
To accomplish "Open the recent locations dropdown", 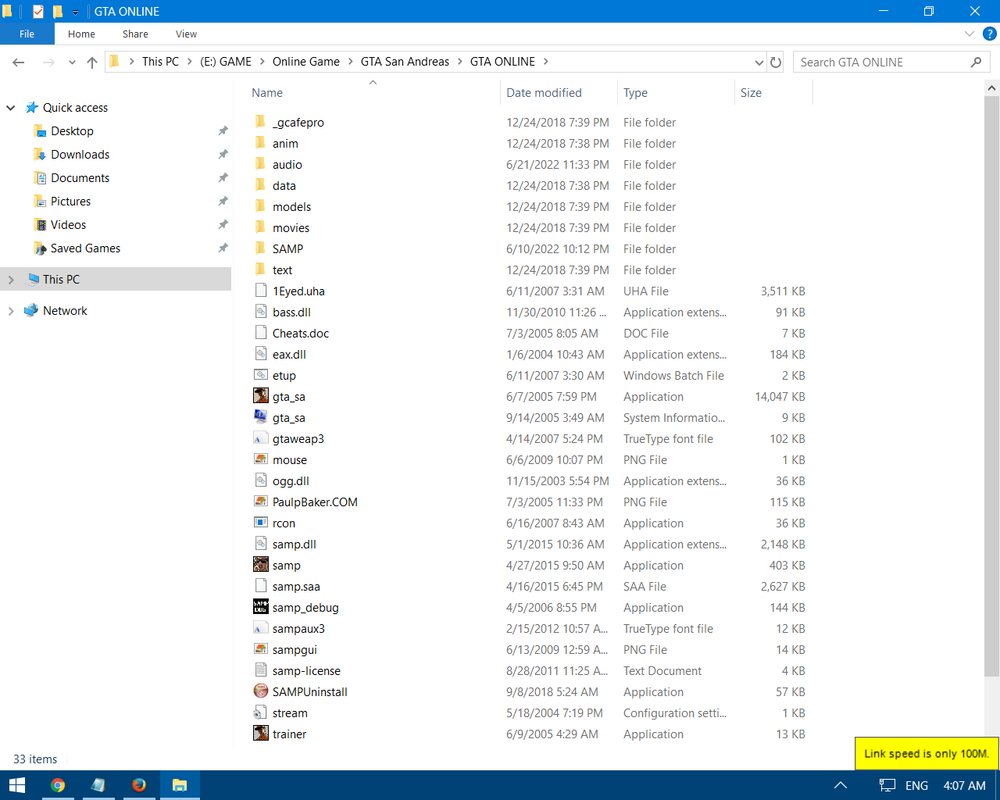I will [71, 63].
